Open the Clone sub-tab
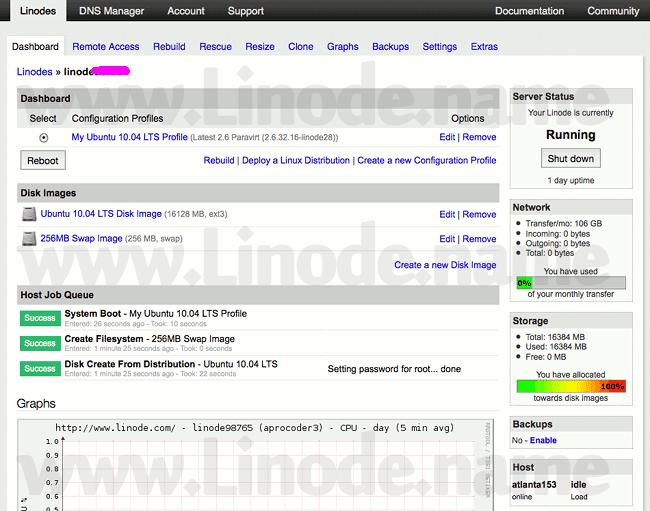650x511 pixels. coord(301,46)
